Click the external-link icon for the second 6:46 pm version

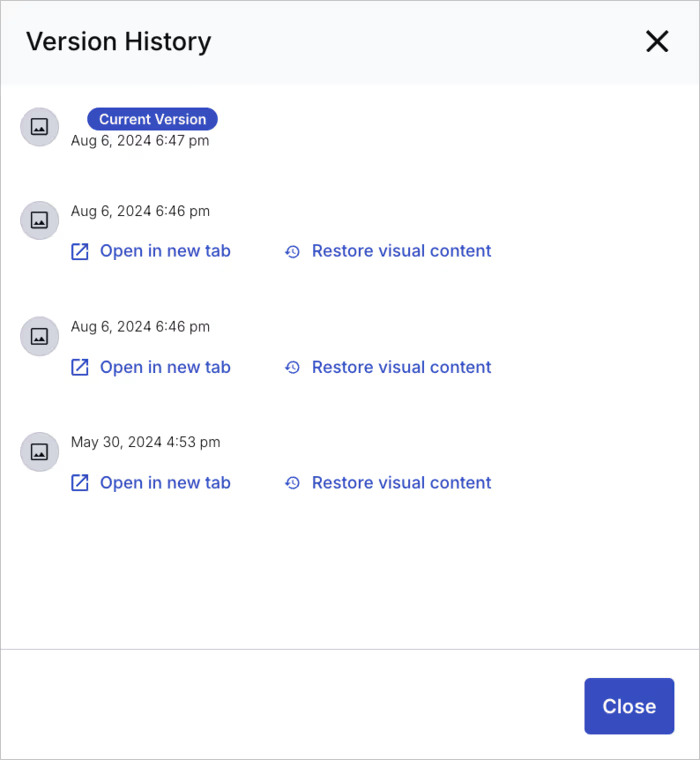[80, 367]
